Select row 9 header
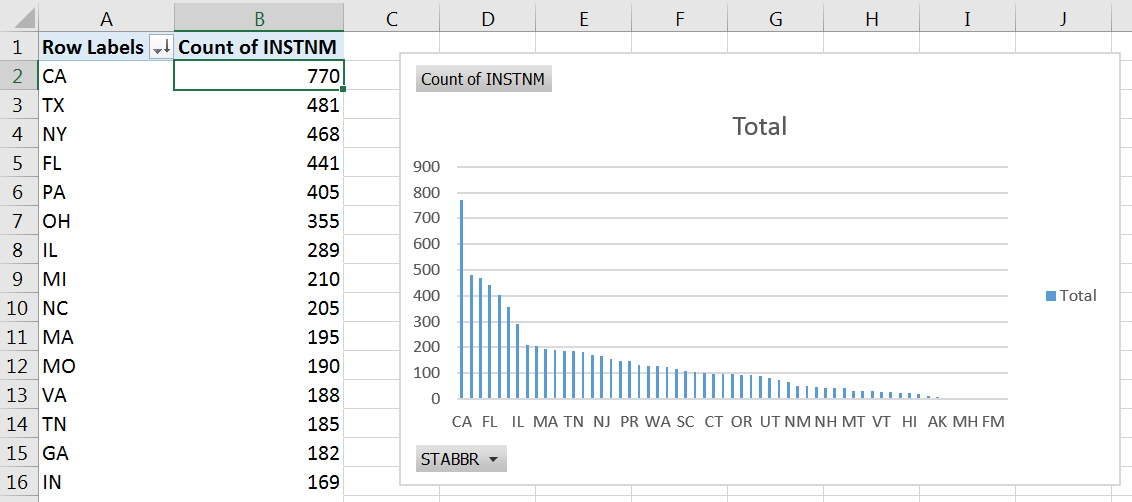This screenshot has width=1132, height=502. [x=19, y=279]
